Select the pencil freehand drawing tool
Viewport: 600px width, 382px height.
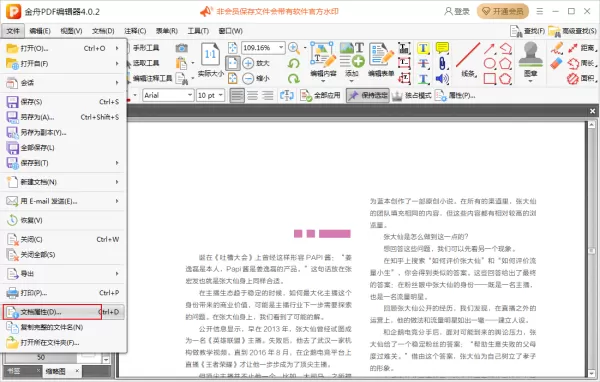(556, 48)
